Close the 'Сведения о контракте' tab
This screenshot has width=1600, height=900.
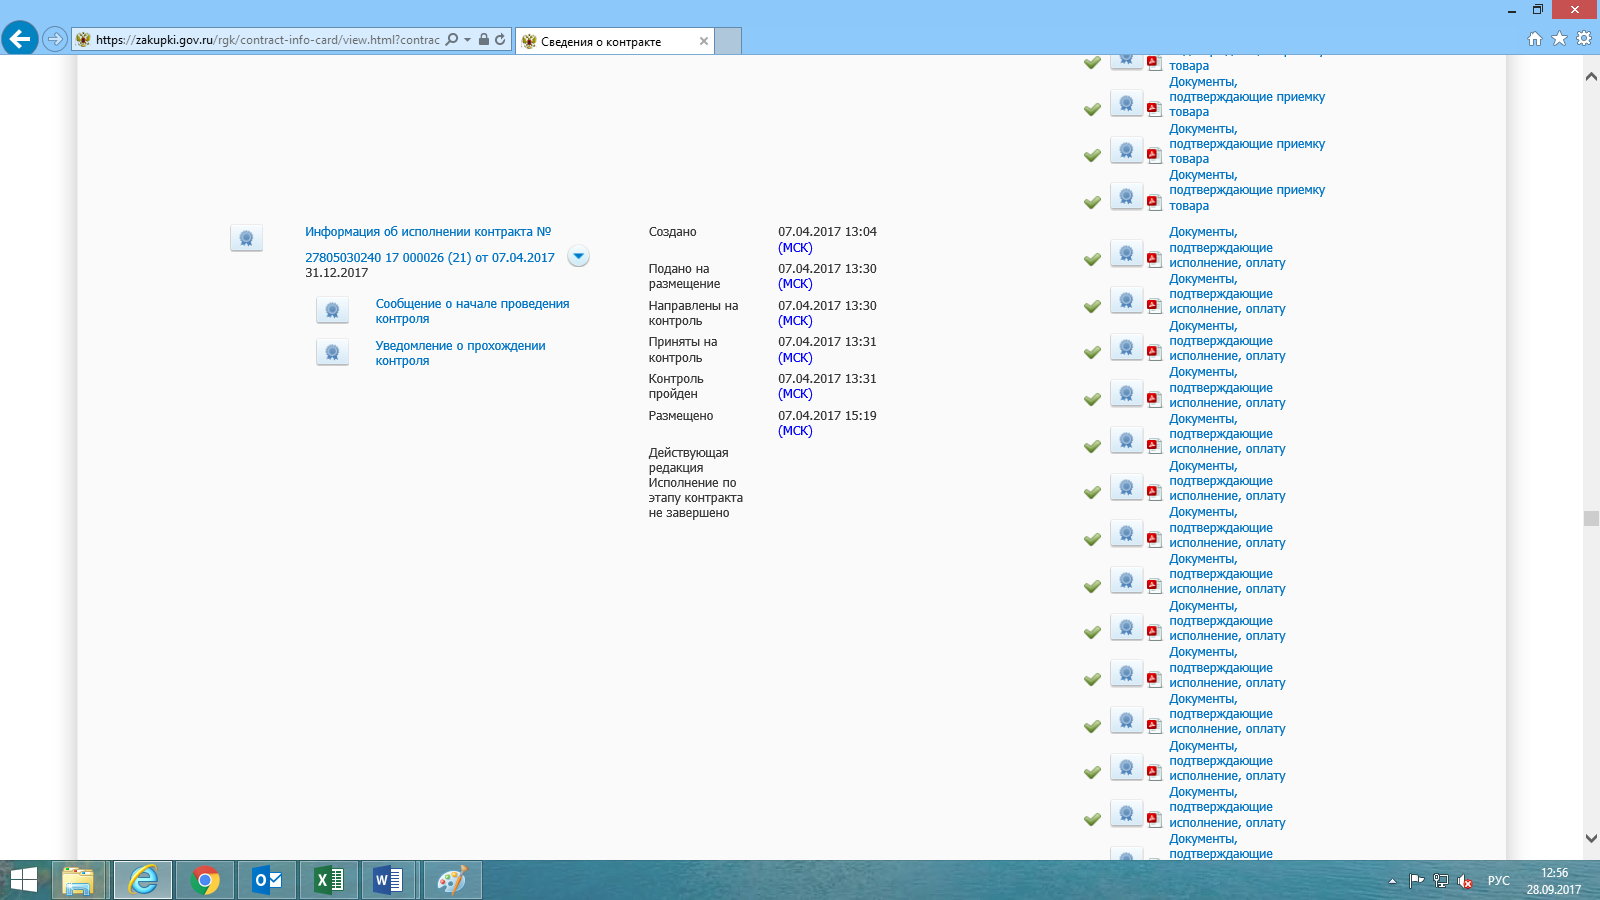(704, 41)
